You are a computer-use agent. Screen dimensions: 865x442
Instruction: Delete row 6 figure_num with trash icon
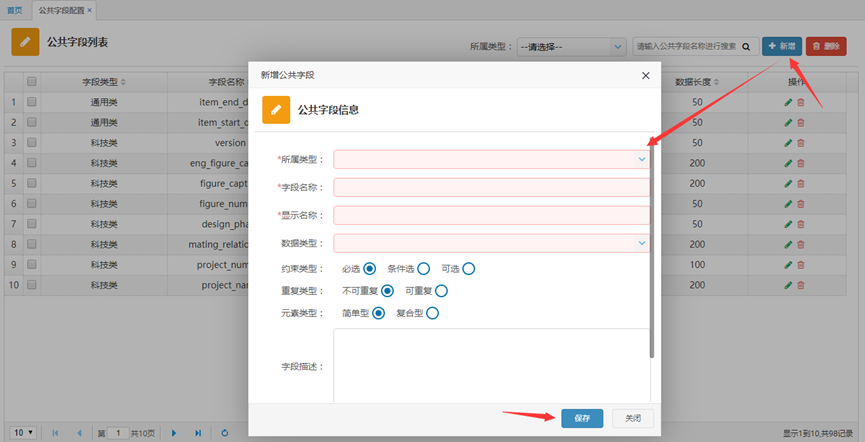[801, 204]
